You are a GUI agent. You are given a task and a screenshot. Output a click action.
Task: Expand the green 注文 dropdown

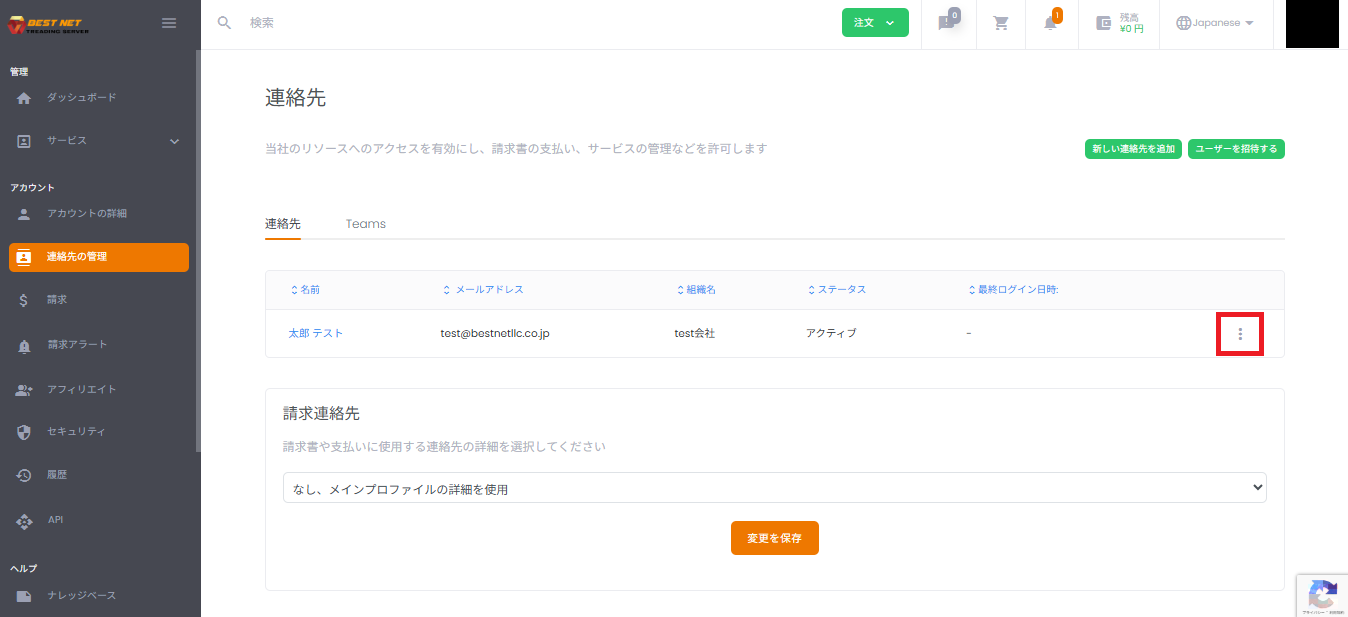pyautogui.click(x=875, y=22)
